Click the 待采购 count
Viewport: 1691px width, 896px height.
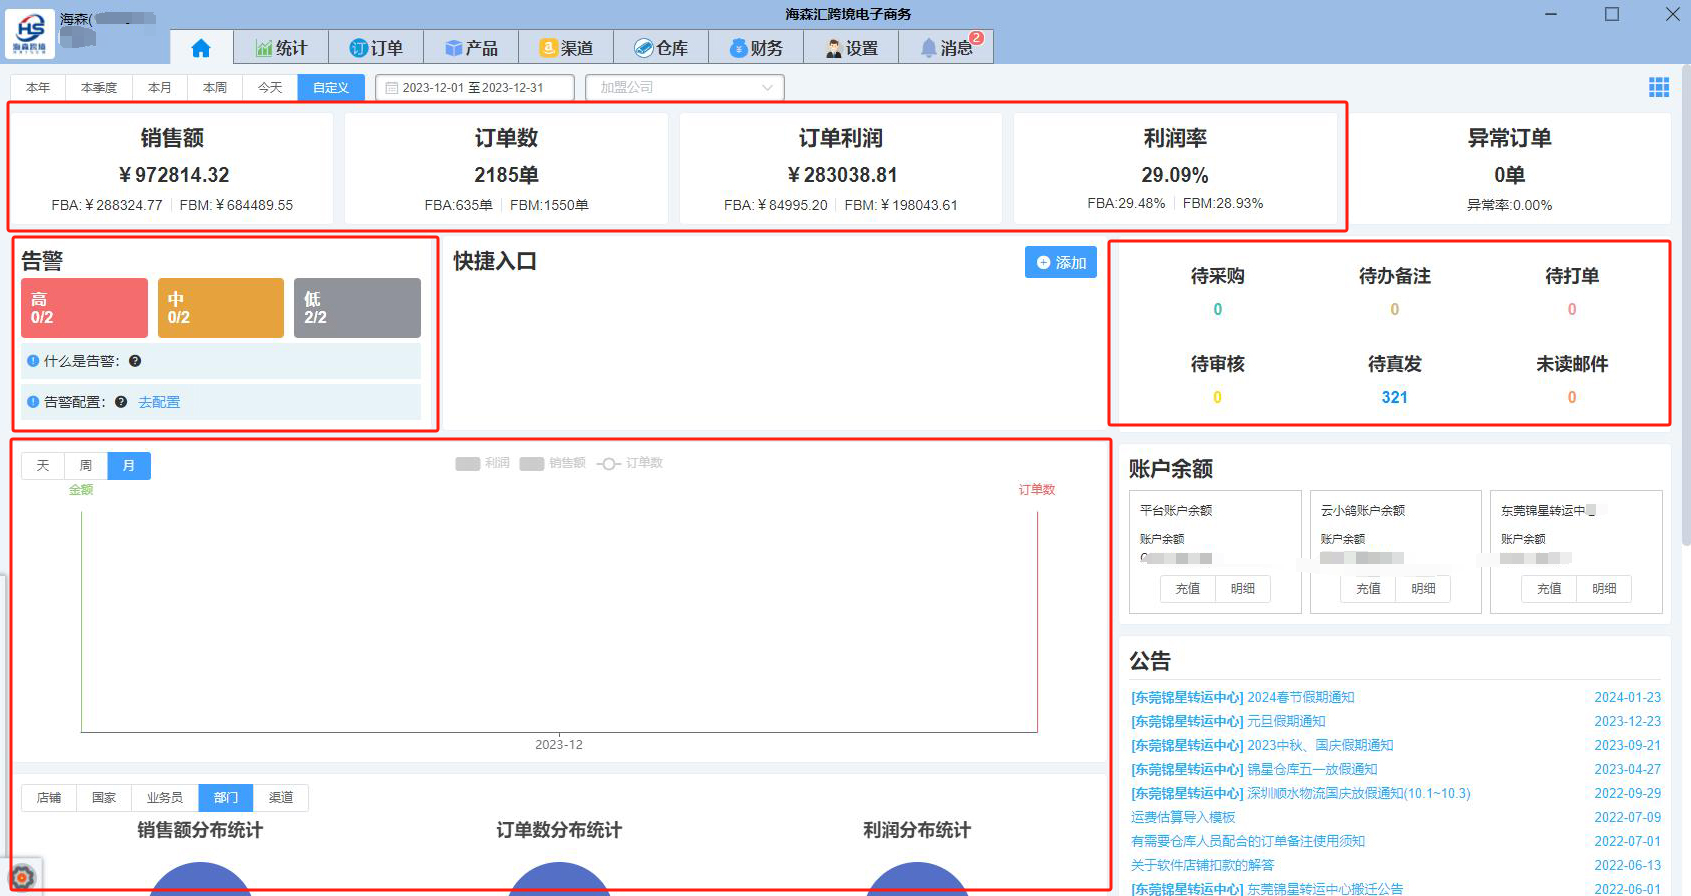(x=1218, y=309)
